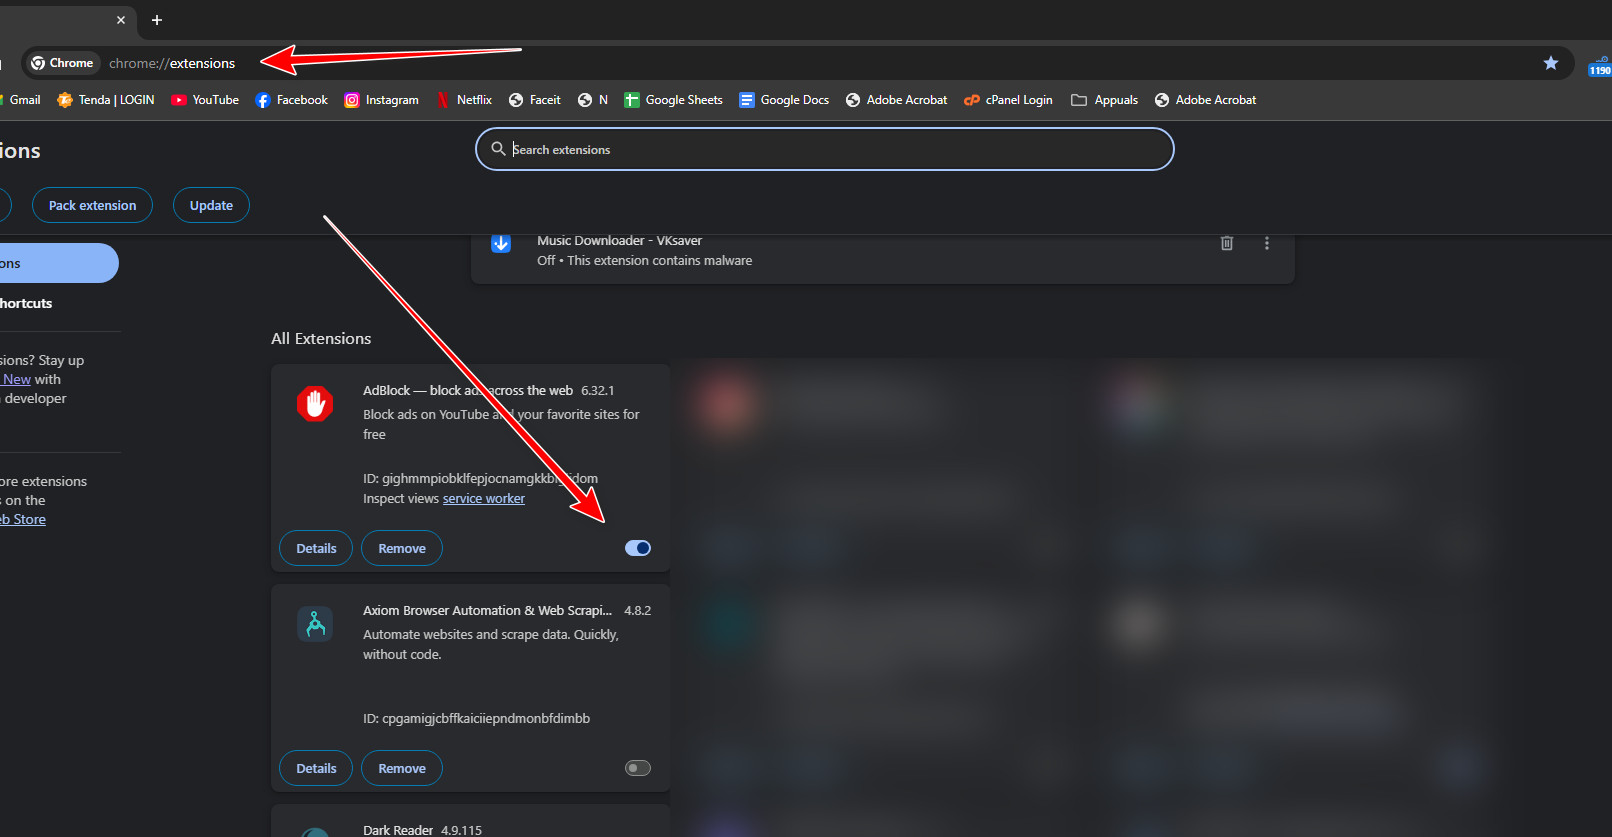Open the Google Docs bookmark
This screenshot has height=837, width=1612.
(784, 100)
